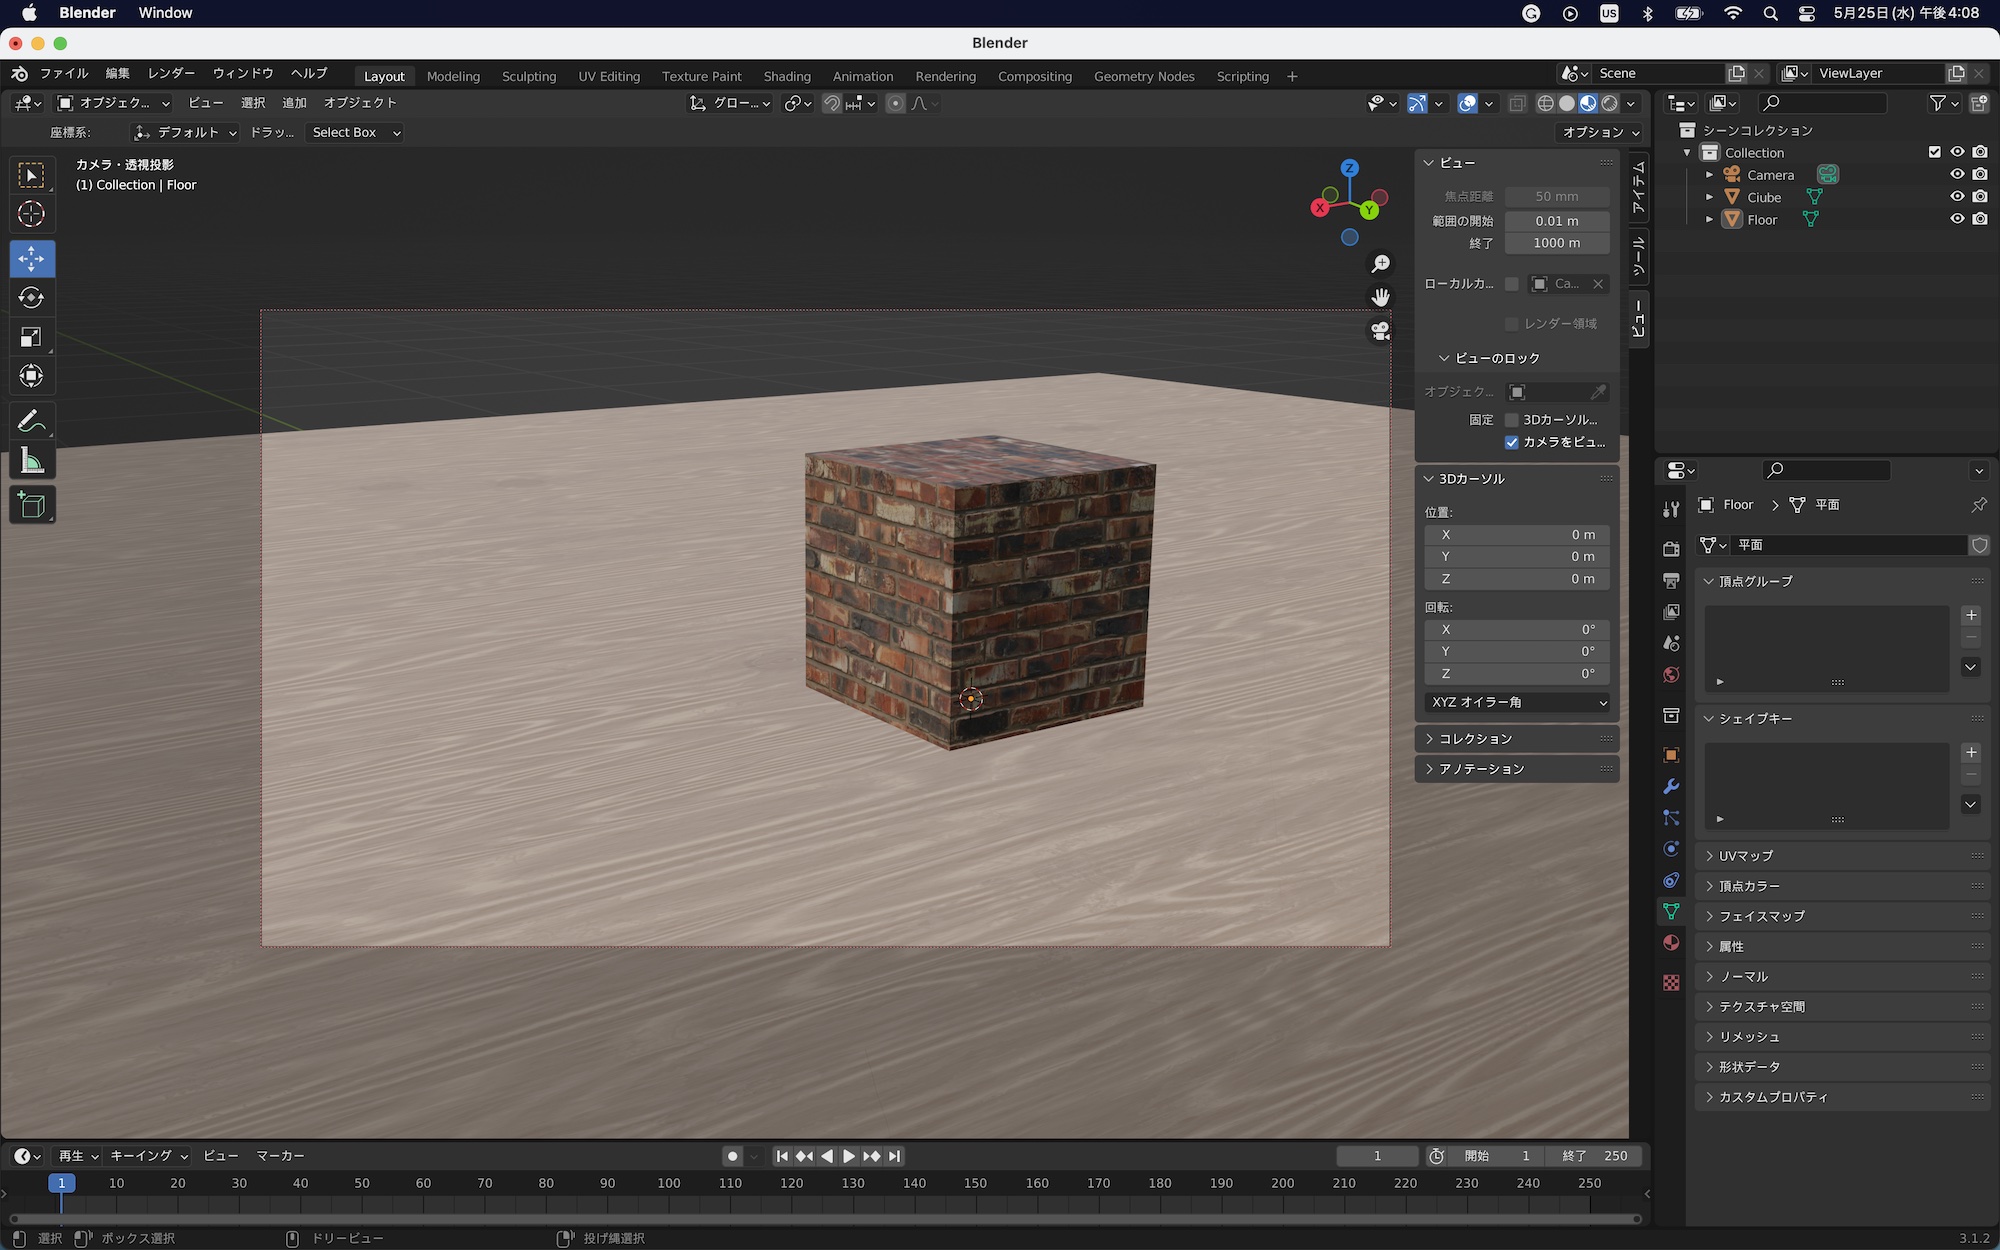Choose the Annotate pencil tool
This screenshot has height=1250, width=2000.
tap(31, 421)
